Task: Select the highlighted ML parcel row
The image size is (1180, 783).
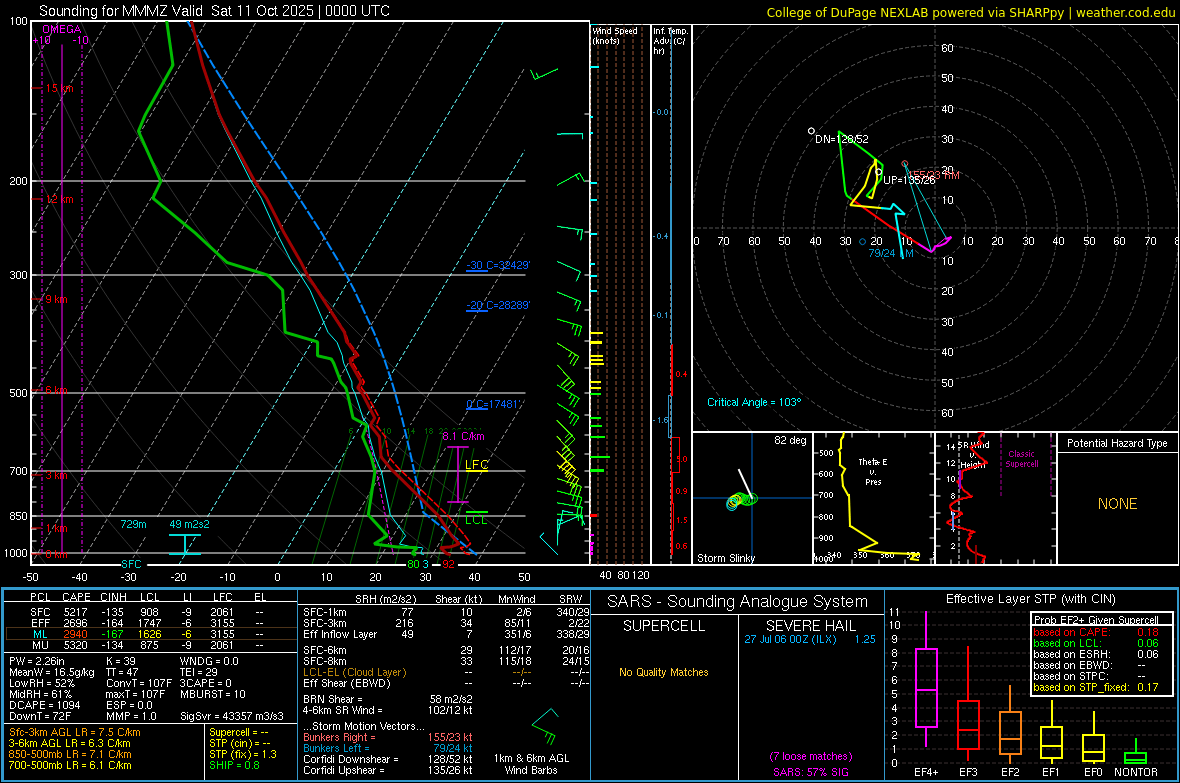Action: [150, 634]
